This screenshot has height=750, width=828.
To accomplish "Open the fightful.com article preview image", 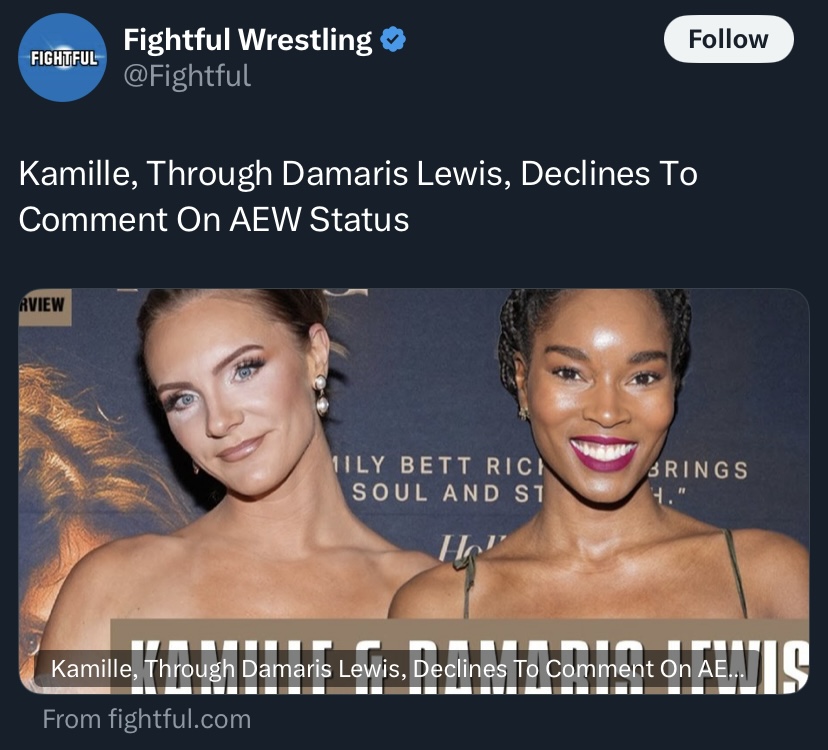I will tap(414, 491).
